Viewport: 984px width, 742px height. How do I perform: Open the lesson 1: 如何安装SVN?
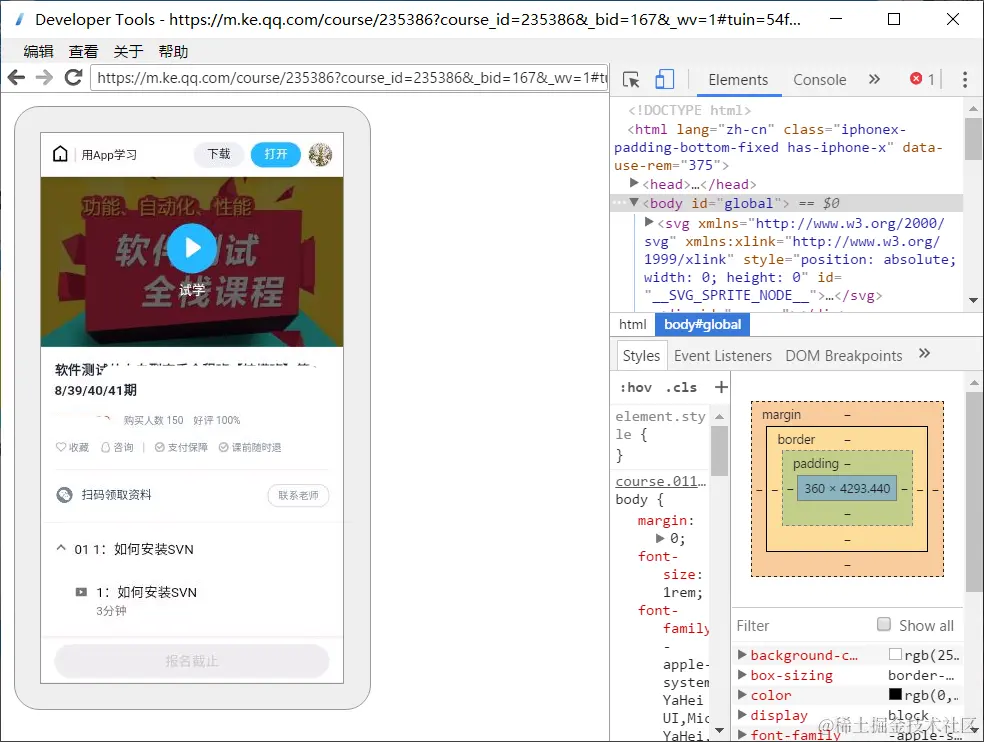[x=146, y=592]
